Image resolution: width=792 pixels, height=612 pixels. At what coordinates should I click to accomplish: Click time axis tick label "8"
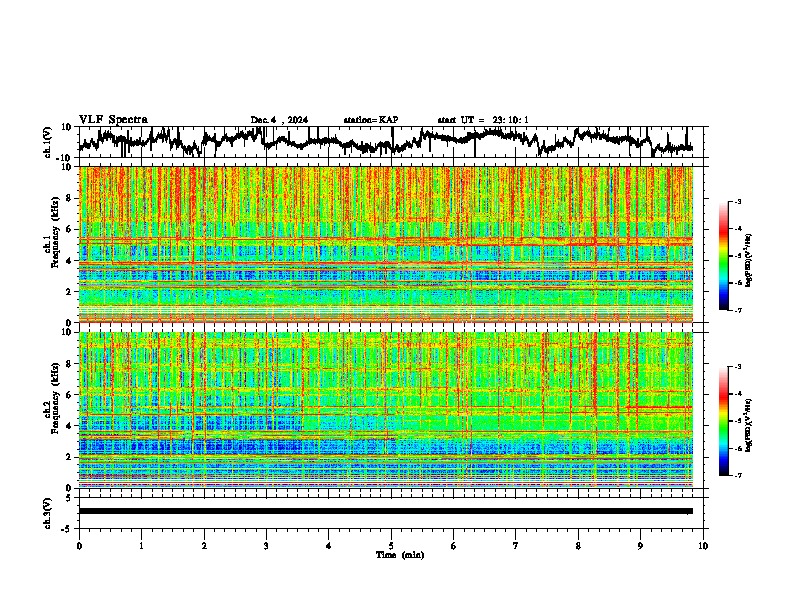pyautogui.click(x=578, y=546)
